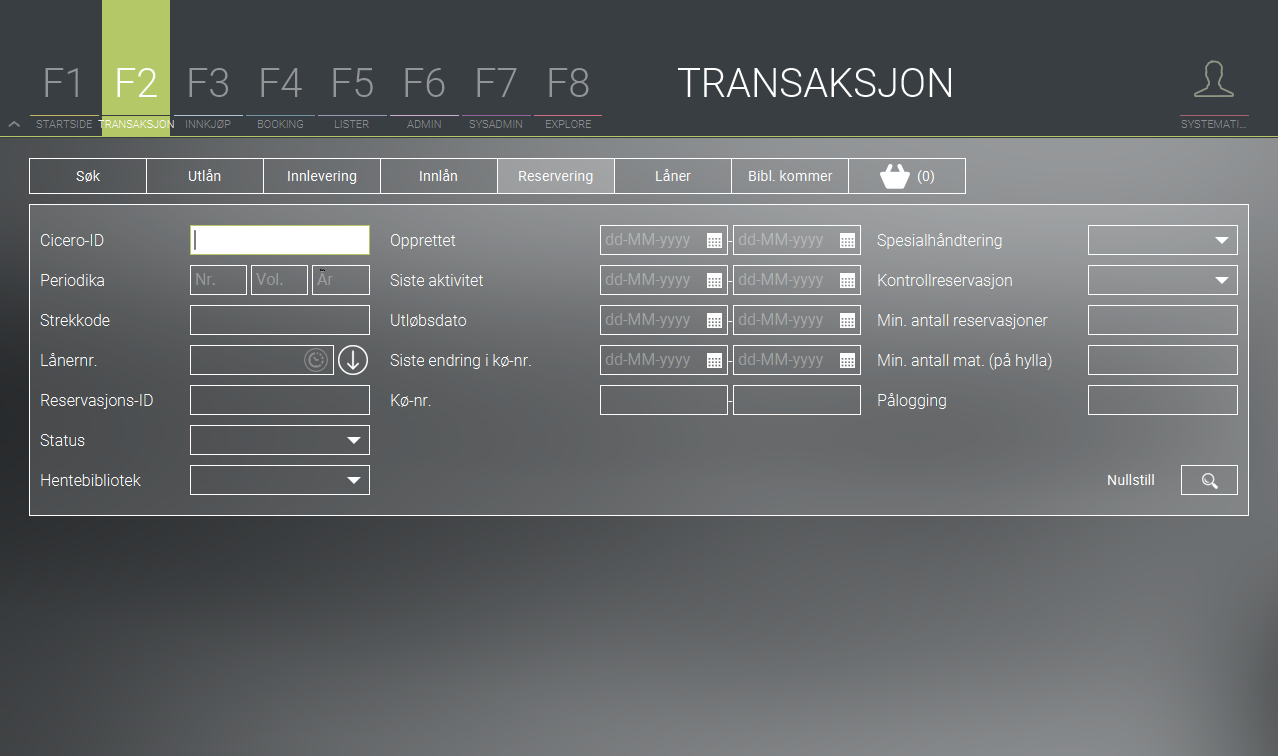The width and height of the screenshot is (1278, 756).
Task: Click the magnifier search button
Action: 1209,481
